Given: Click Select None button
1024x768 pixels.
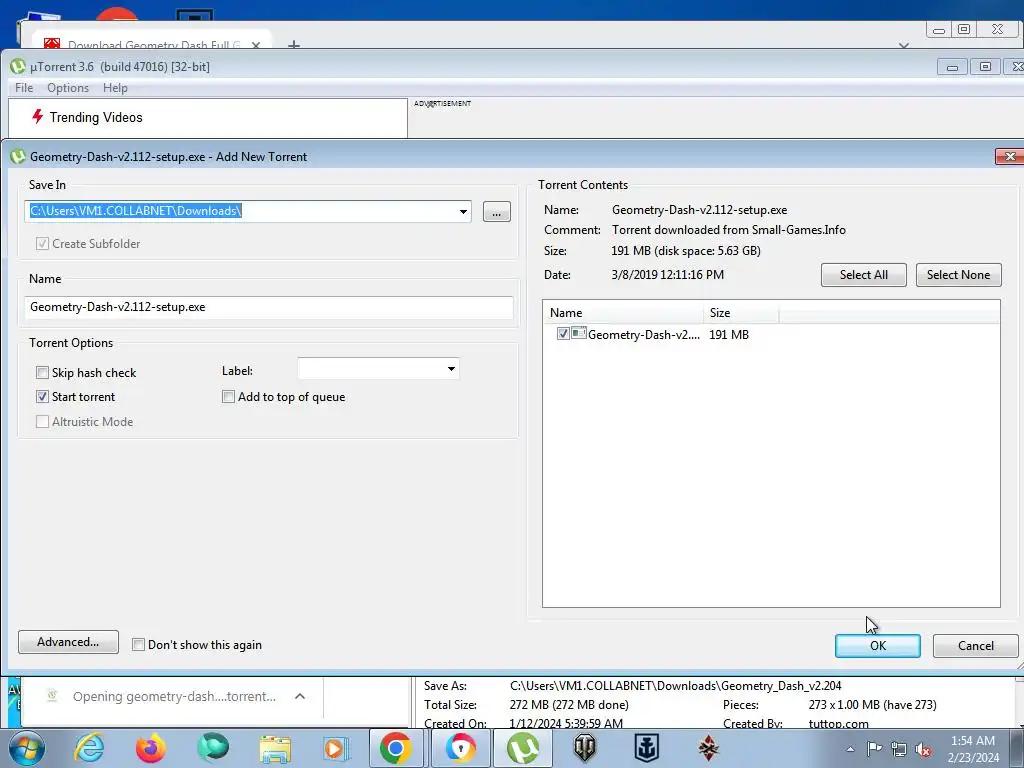Looking at the screenshot, I should point(958,275).
